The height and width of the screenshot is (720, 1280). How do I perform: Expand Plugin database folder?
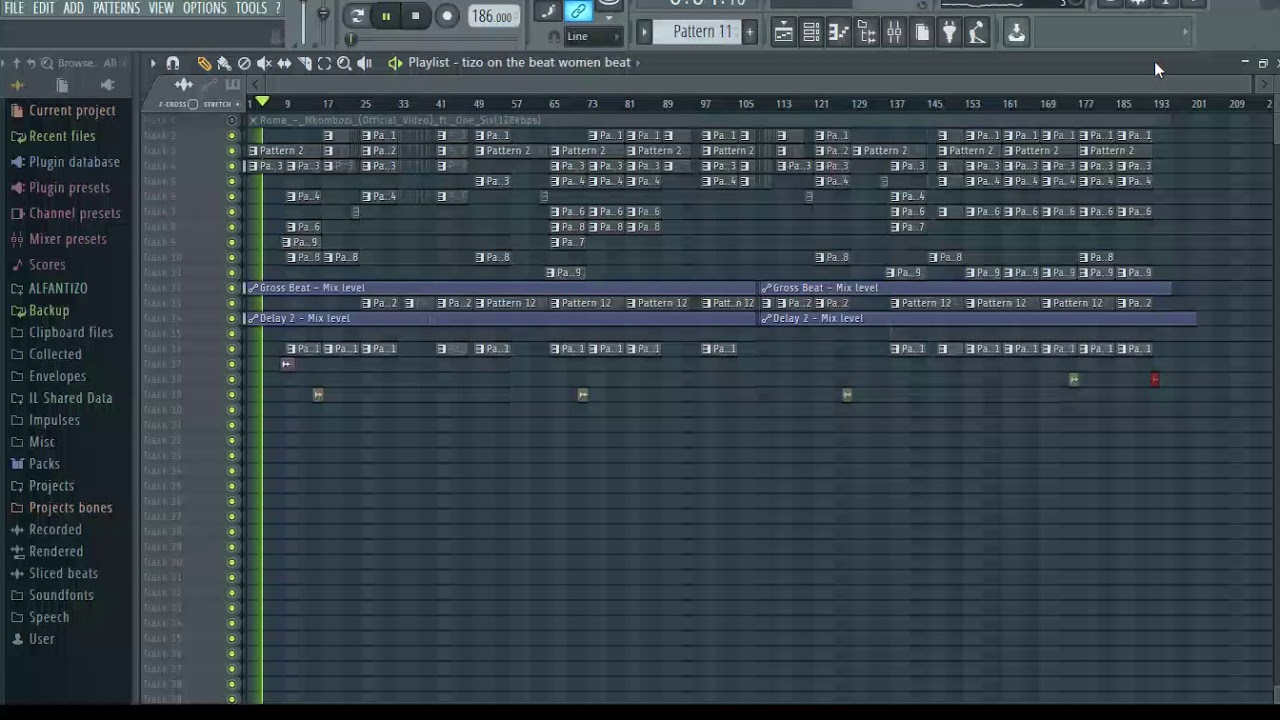coord(66,162)
